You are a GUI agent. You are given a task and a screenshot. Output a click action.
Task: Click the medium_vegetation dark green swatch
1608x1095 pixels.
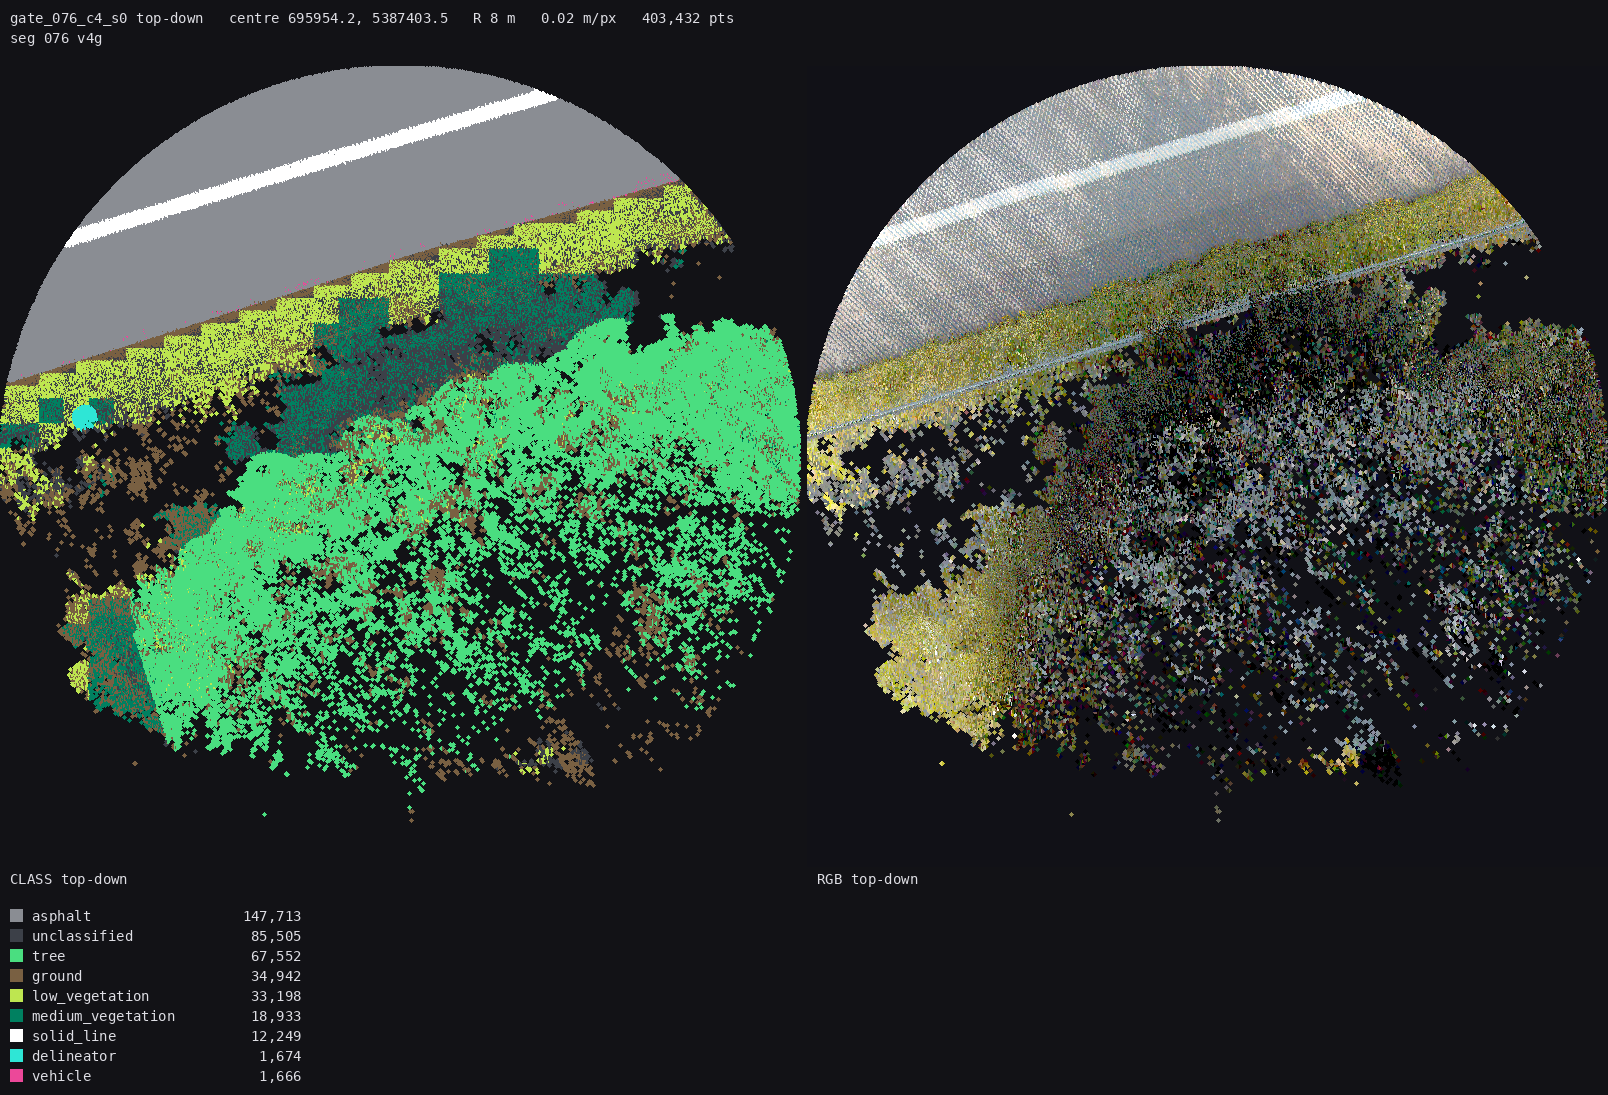click(16, 1016)
